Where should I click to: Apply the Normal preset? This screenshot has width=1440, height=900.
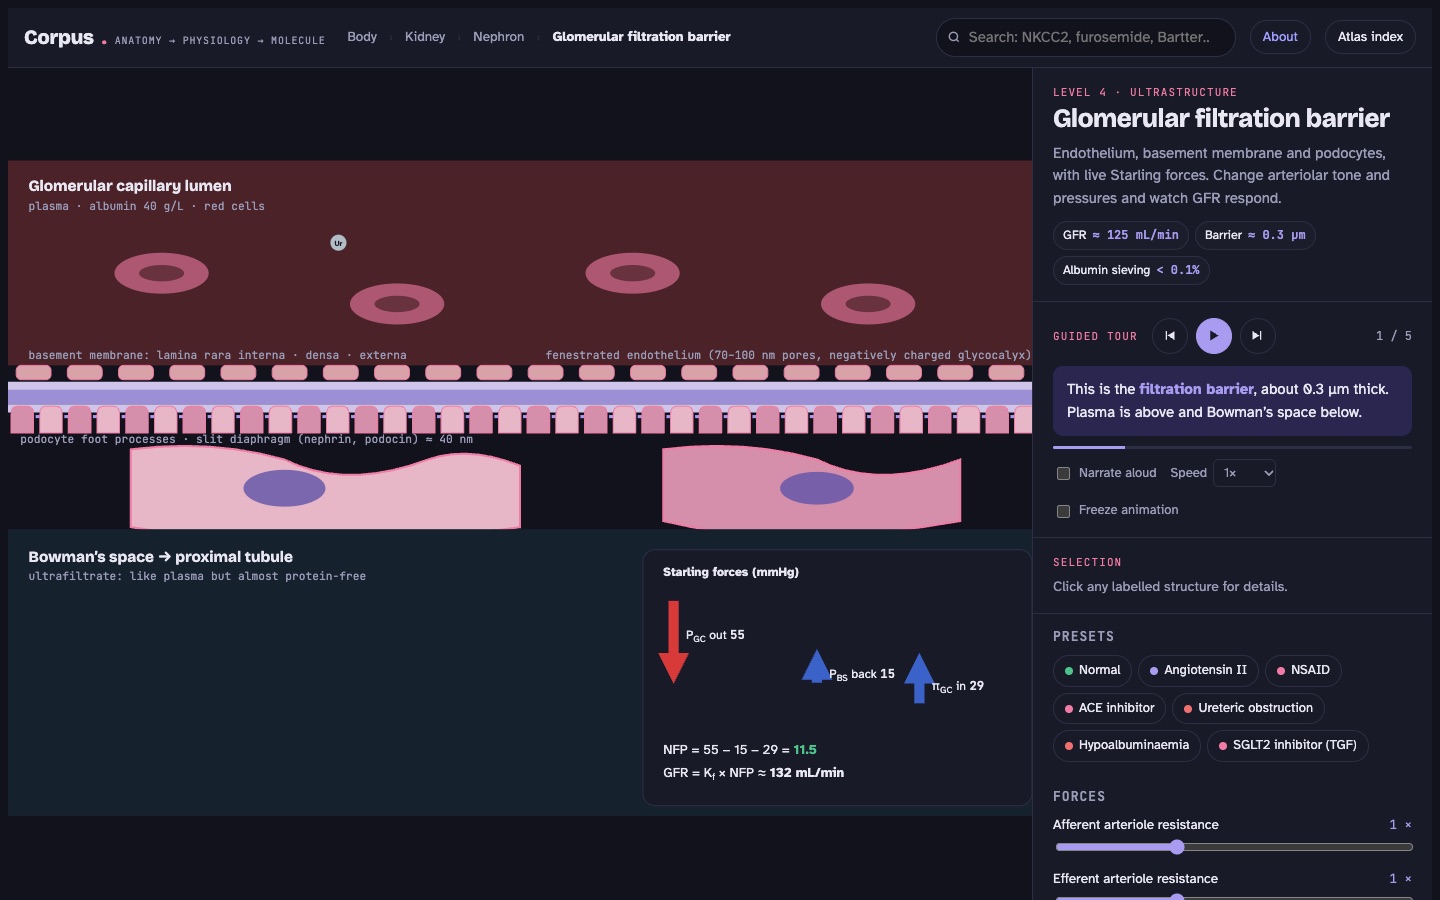pos(1092,670)
